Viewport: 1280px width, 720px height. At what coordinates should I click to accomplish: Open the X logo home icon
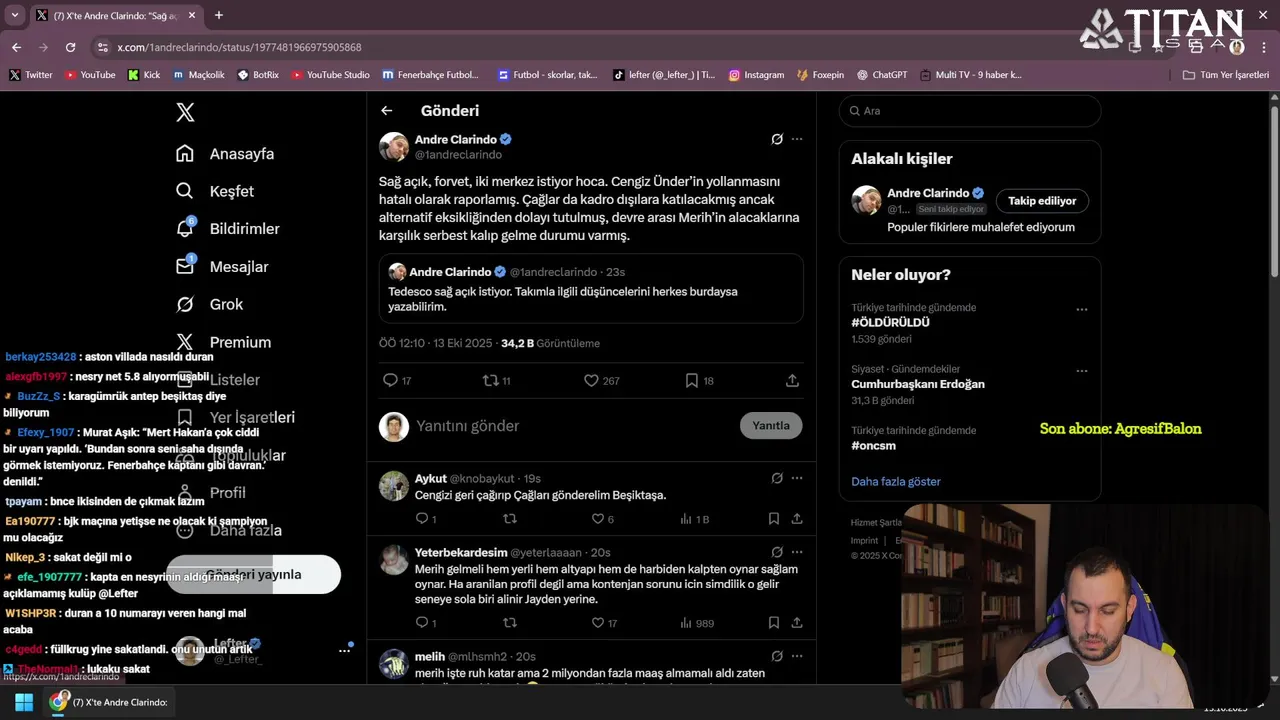(x=185, y=112)
